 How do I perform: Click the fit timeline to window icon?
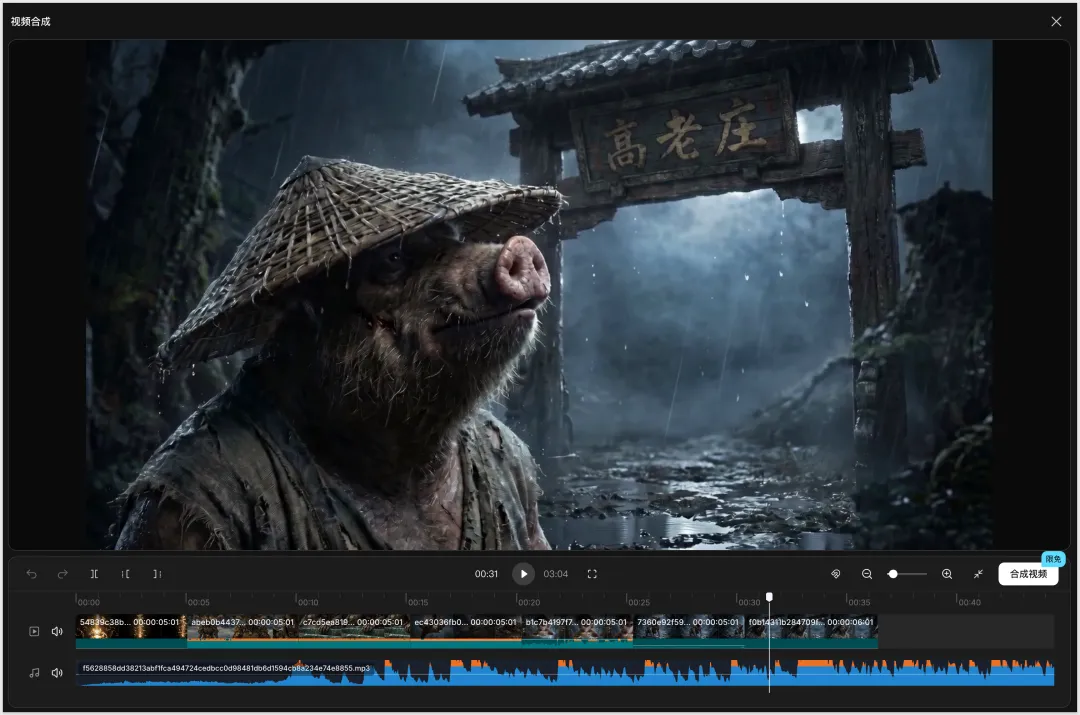tap(978, 574)
